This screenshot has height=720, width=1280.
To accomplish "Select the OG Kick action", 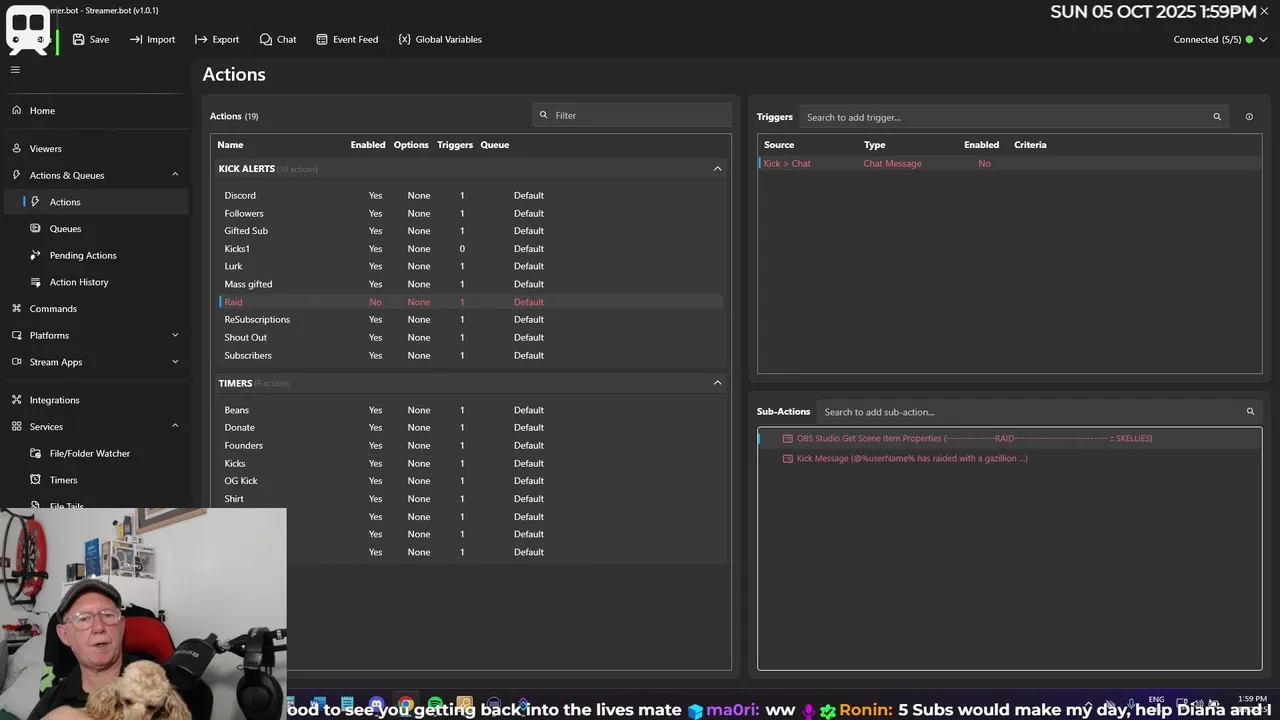I will click(x=470, y=481).
